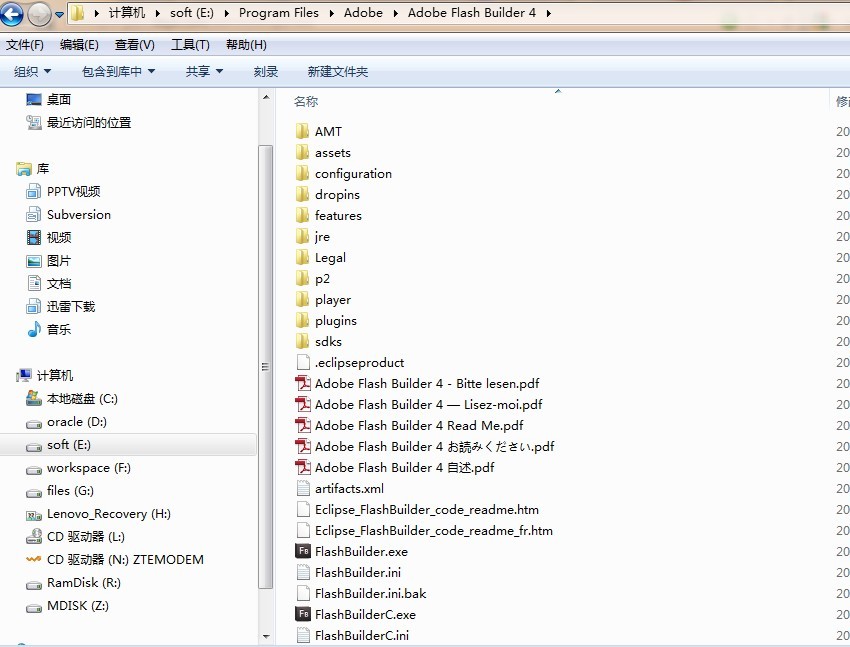The height and width of the screenshot is (647, 850).
Task: Open the 共享 toolbar dropdown
Action: (x=204, y=72)
